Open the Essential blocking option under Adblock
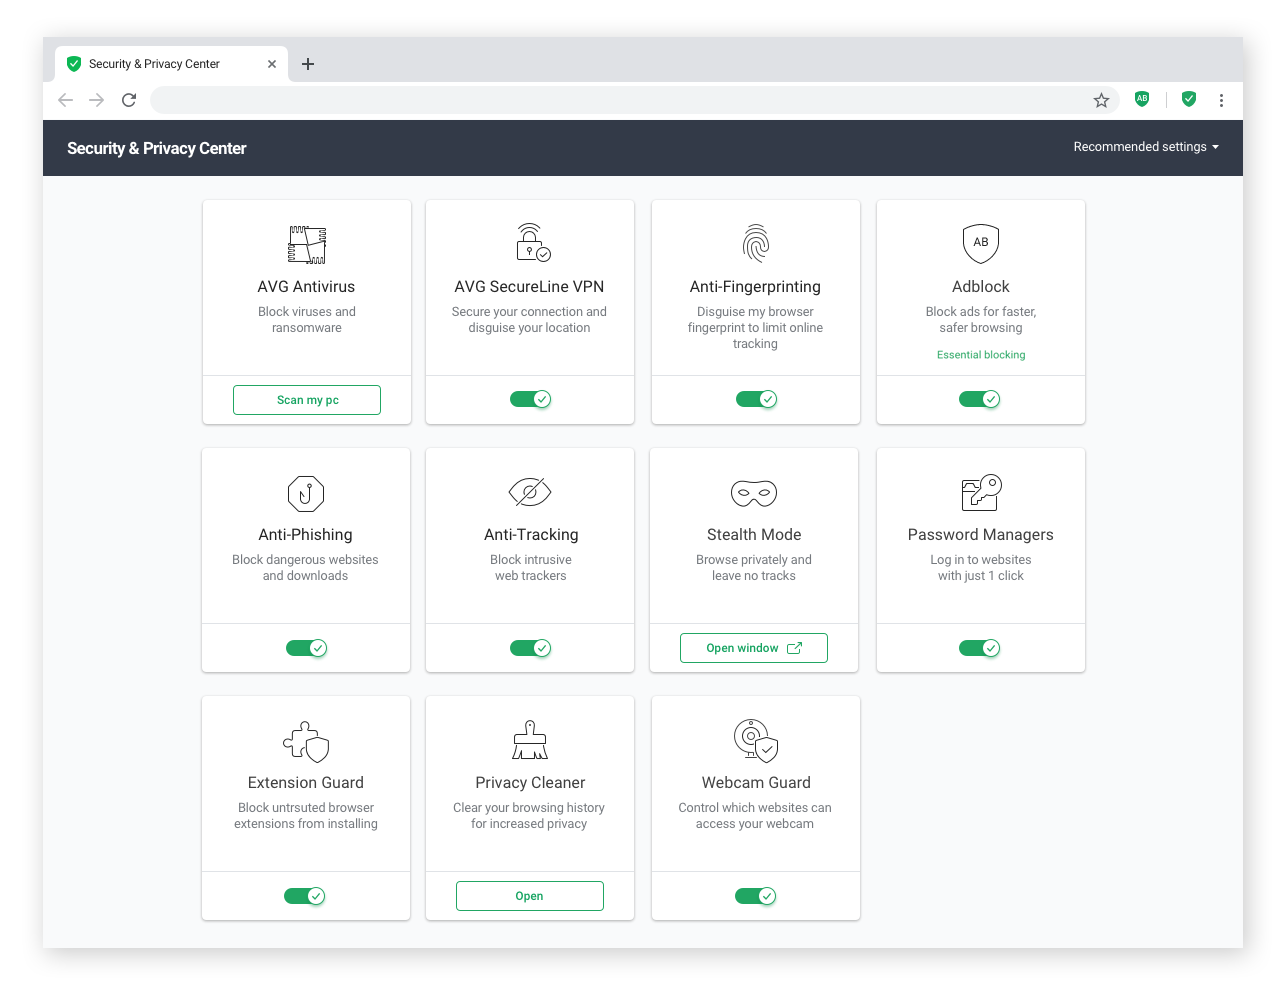The height and width of the screenshot is (988, 1287). click(980, 354)
